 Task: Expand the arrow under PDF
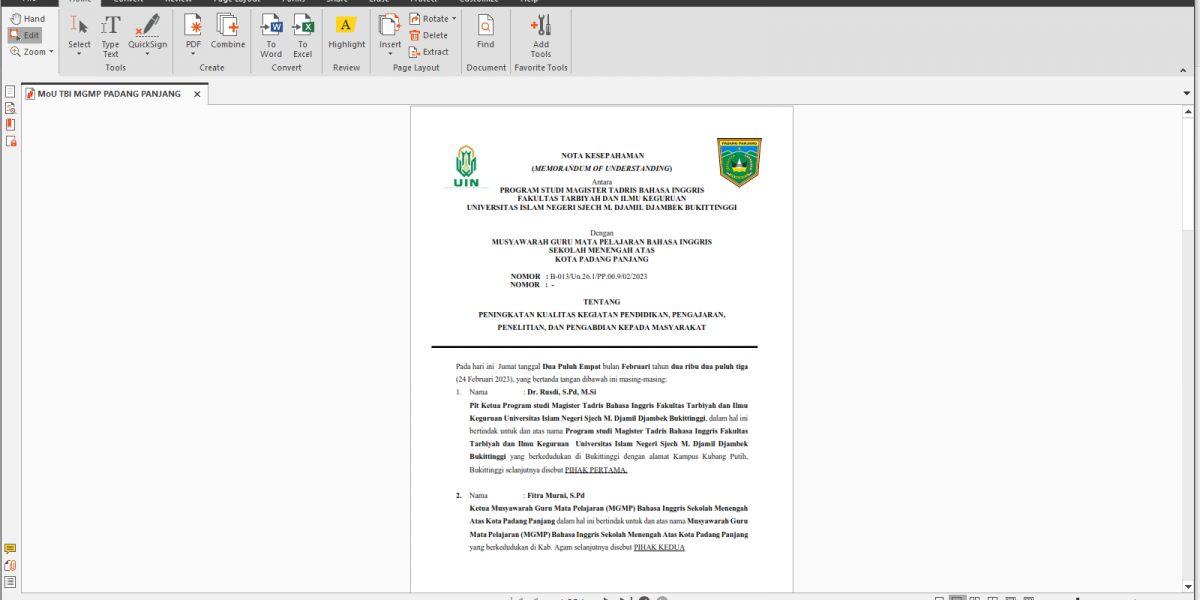(194, 54)
